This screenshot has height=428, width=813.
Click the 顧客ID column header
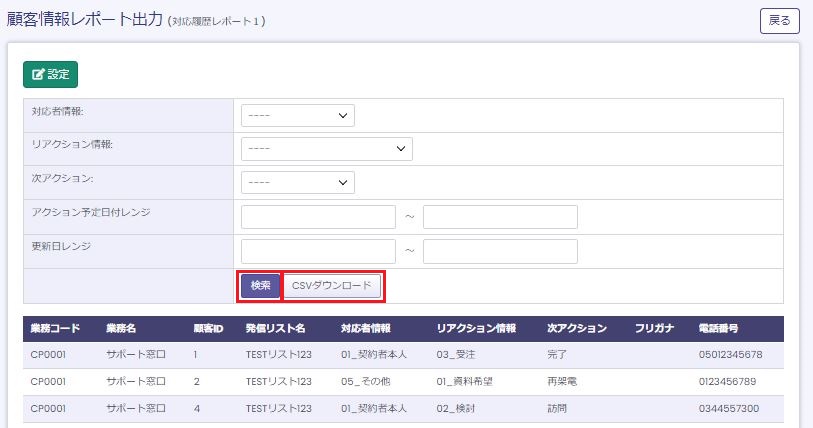(x=208, y=328)
